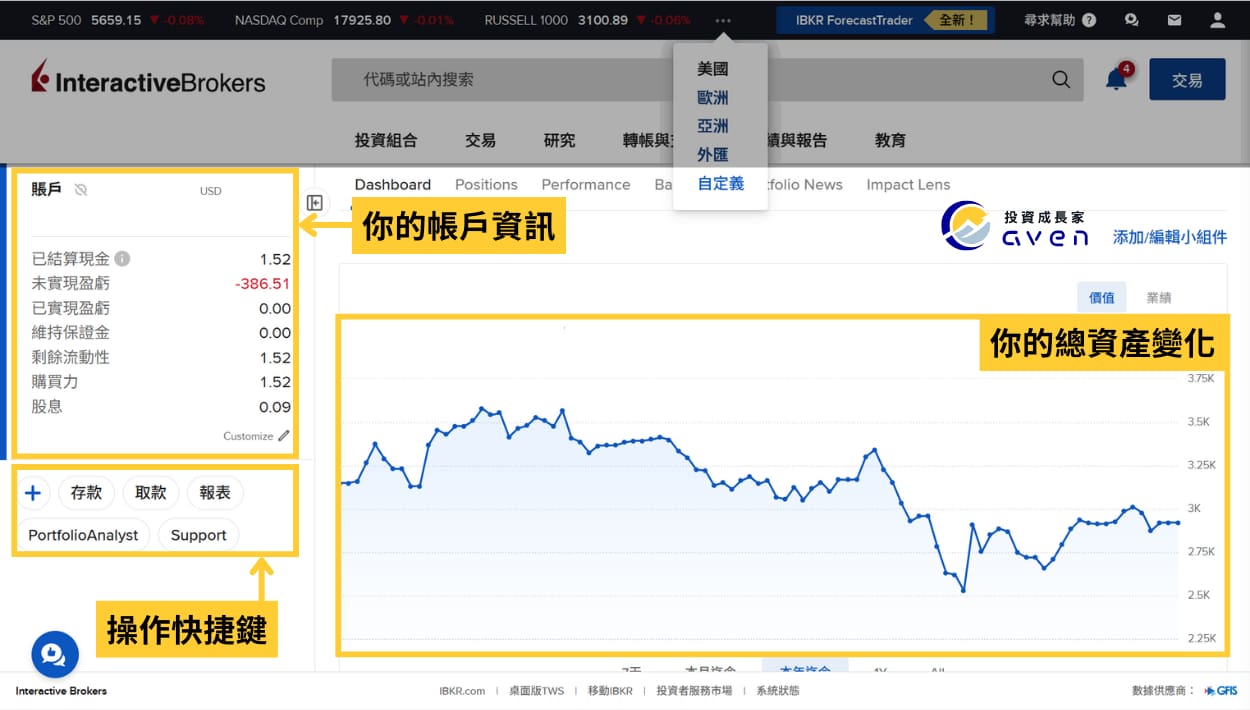Open the 研究 main menu
The width and height of the screenshot is (1250, 710).
560,140
